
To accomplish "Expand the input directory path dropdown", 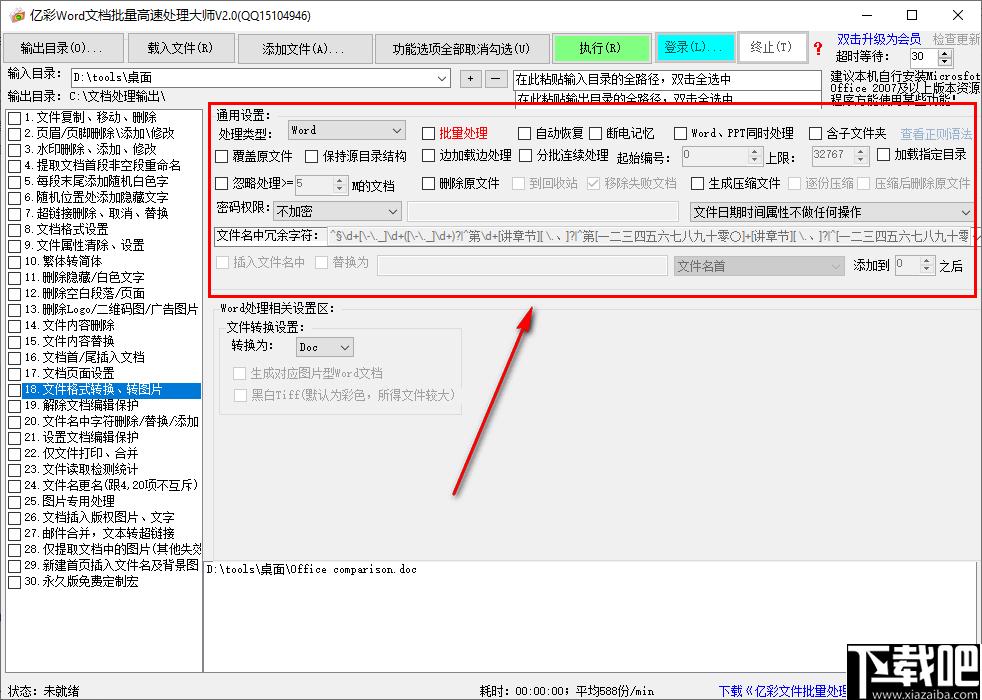I will tap(443, 78).
